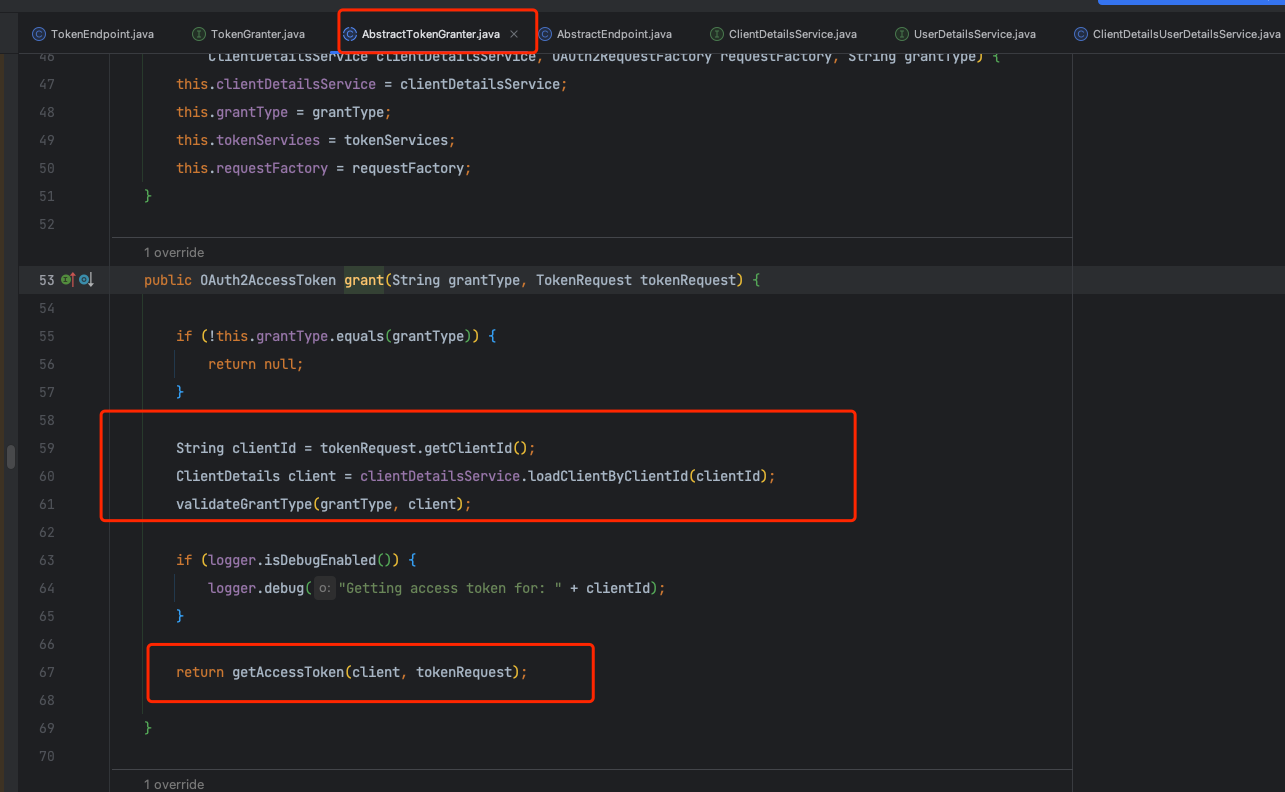
Task: Open the ClientDetailsService.java tab
Action: (792, 34)
